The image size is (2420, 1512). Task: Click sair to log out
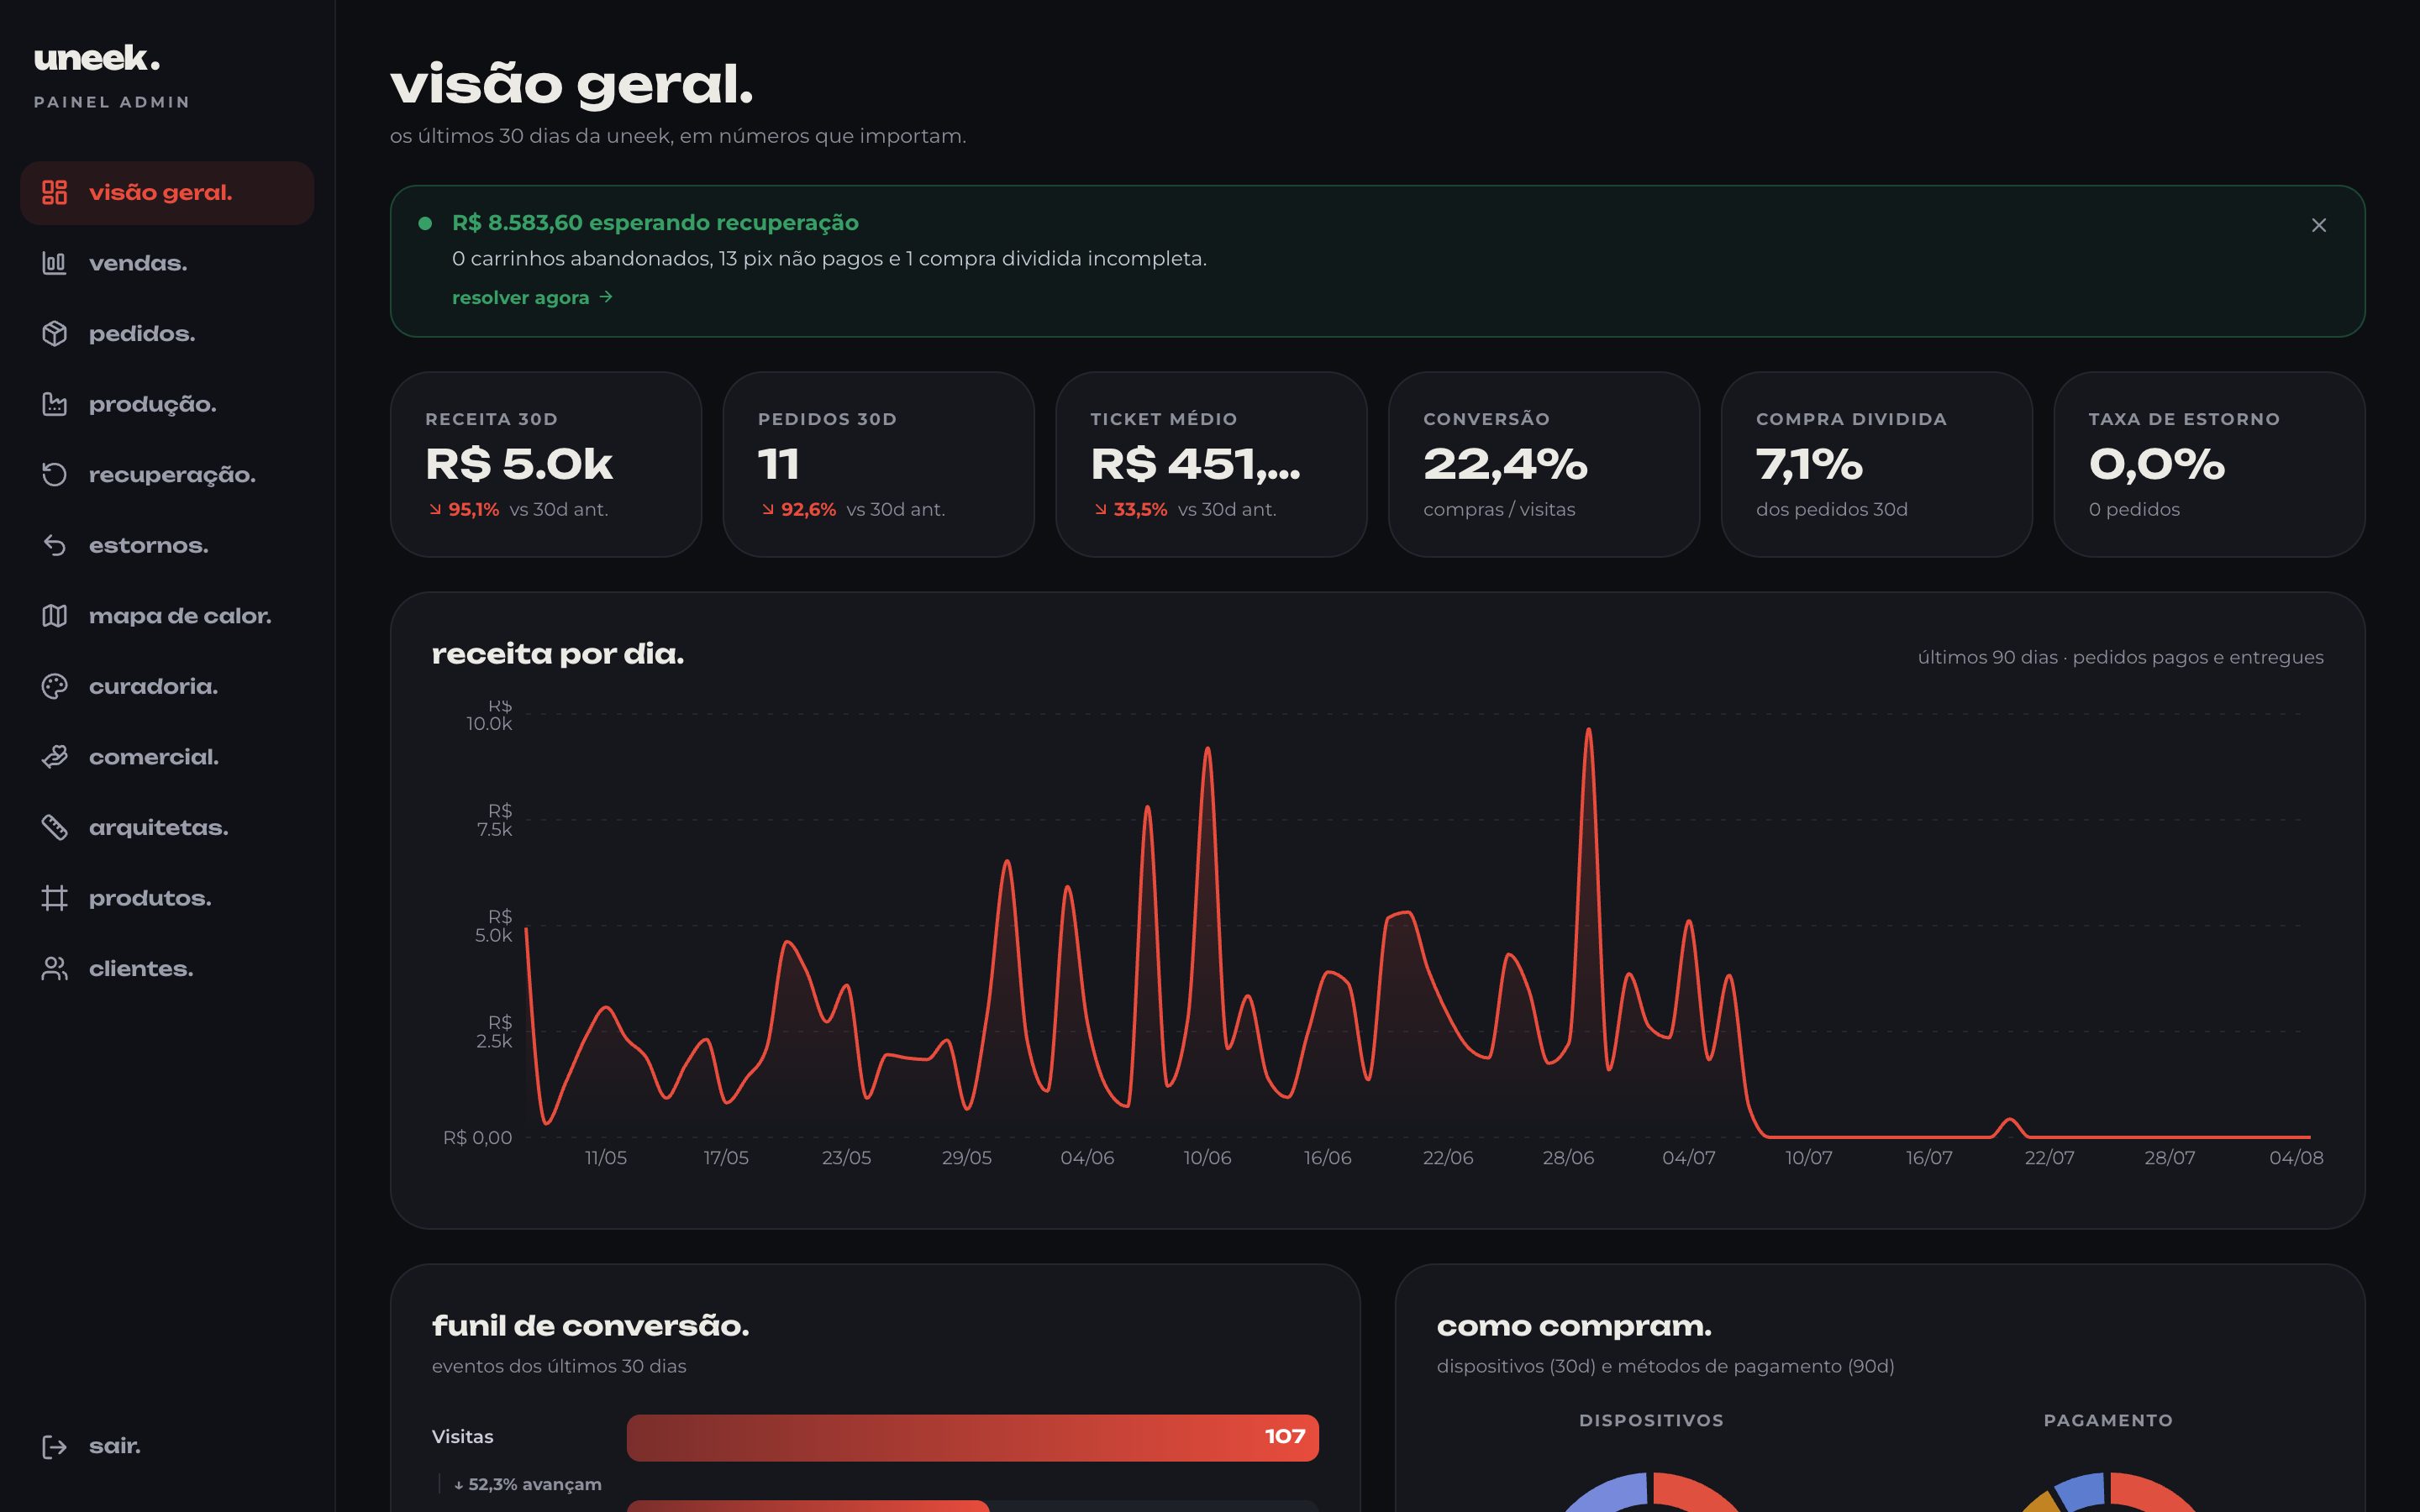pos(167,1446)
